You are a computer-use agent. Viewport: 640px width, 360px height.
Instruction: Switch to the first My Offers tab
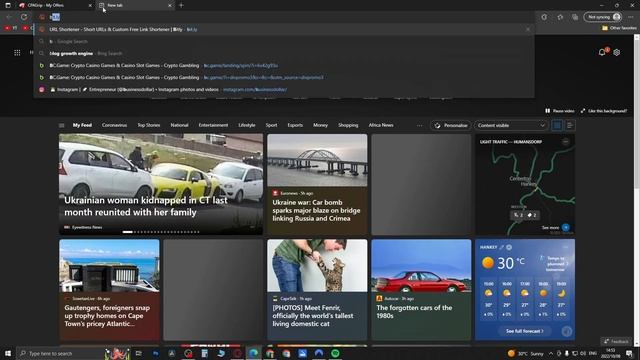point(55,5)
